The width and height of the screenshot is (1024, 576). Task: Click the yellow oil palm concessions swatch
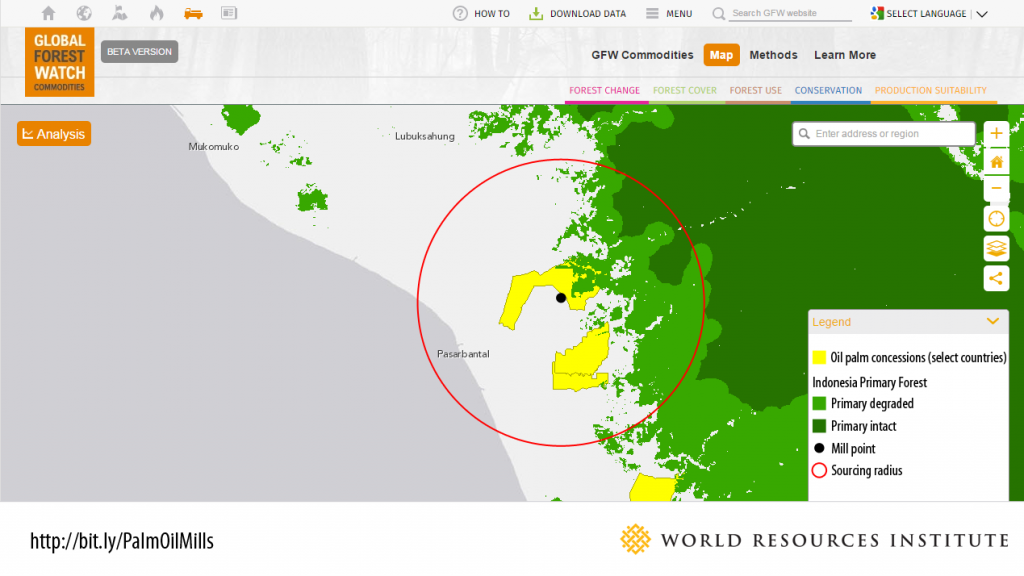(x=819, y=357)
